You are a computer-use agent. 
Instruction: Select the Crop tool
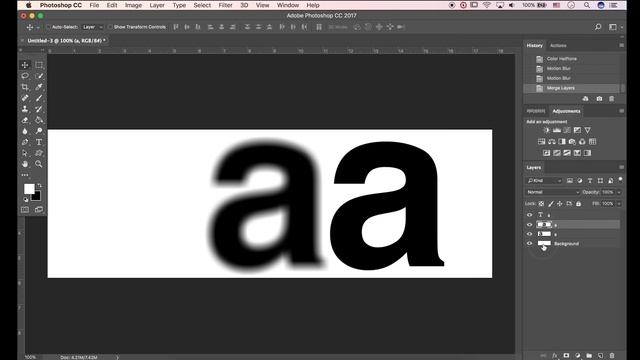25,87
